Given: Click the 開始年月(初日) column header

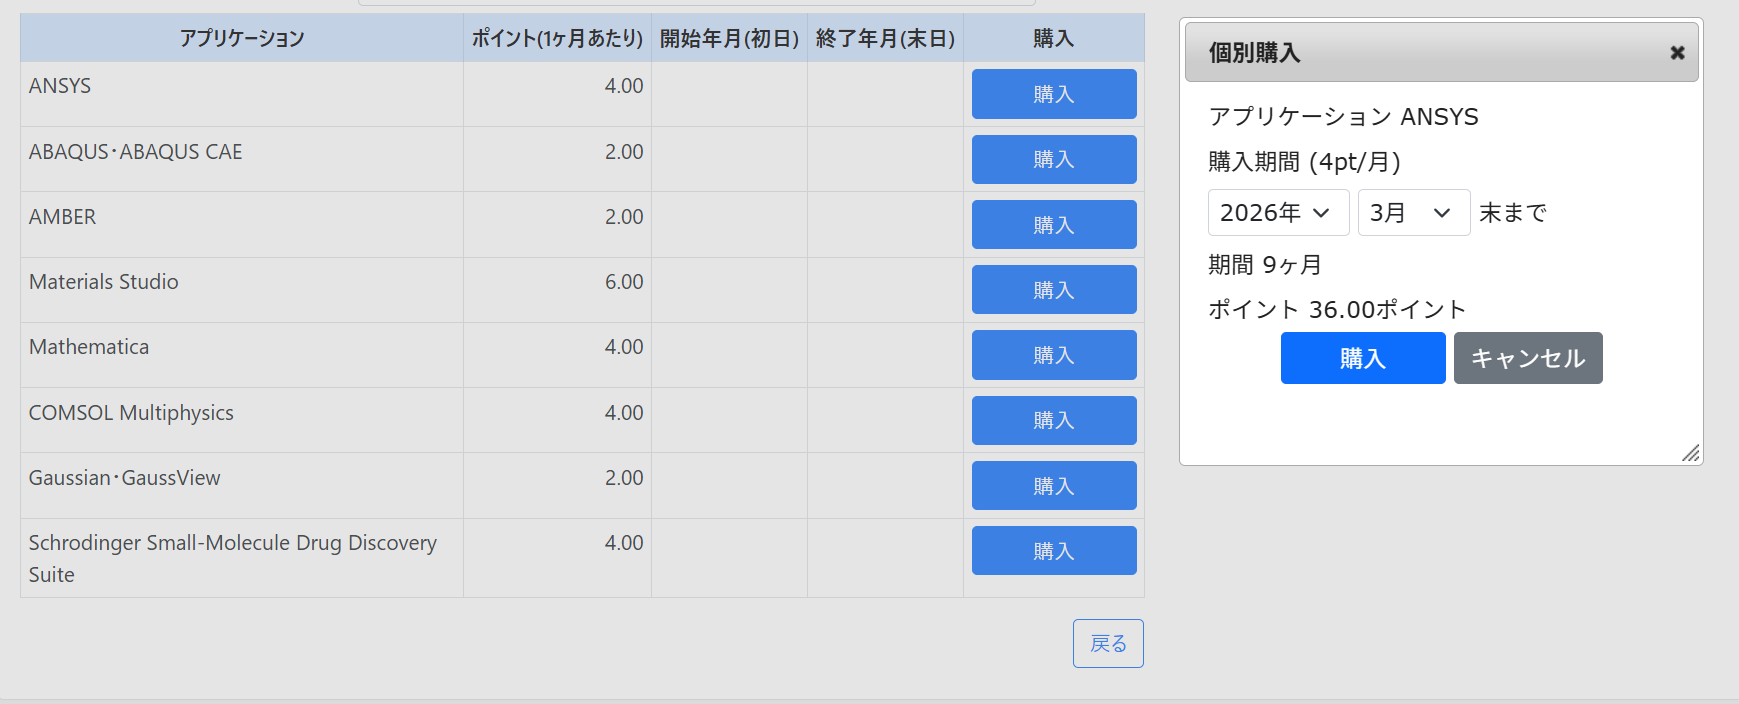Looking at the screenshot, I should click(x=729, y=38).
